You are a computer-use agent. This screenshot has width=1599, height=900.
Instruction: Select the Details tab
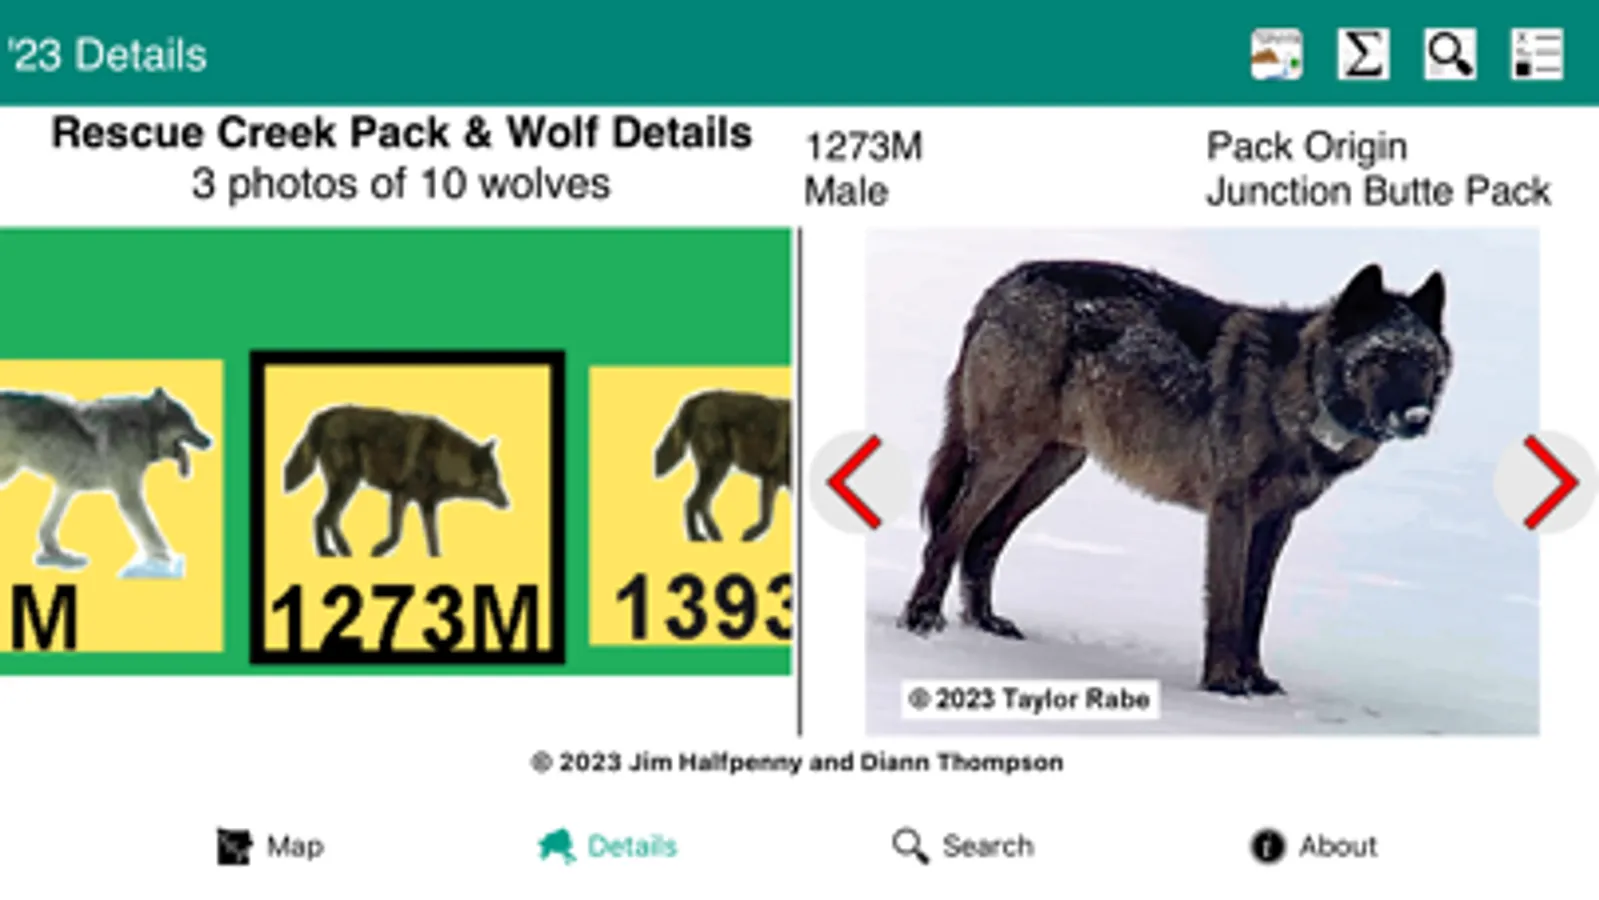tap(607, 846)
